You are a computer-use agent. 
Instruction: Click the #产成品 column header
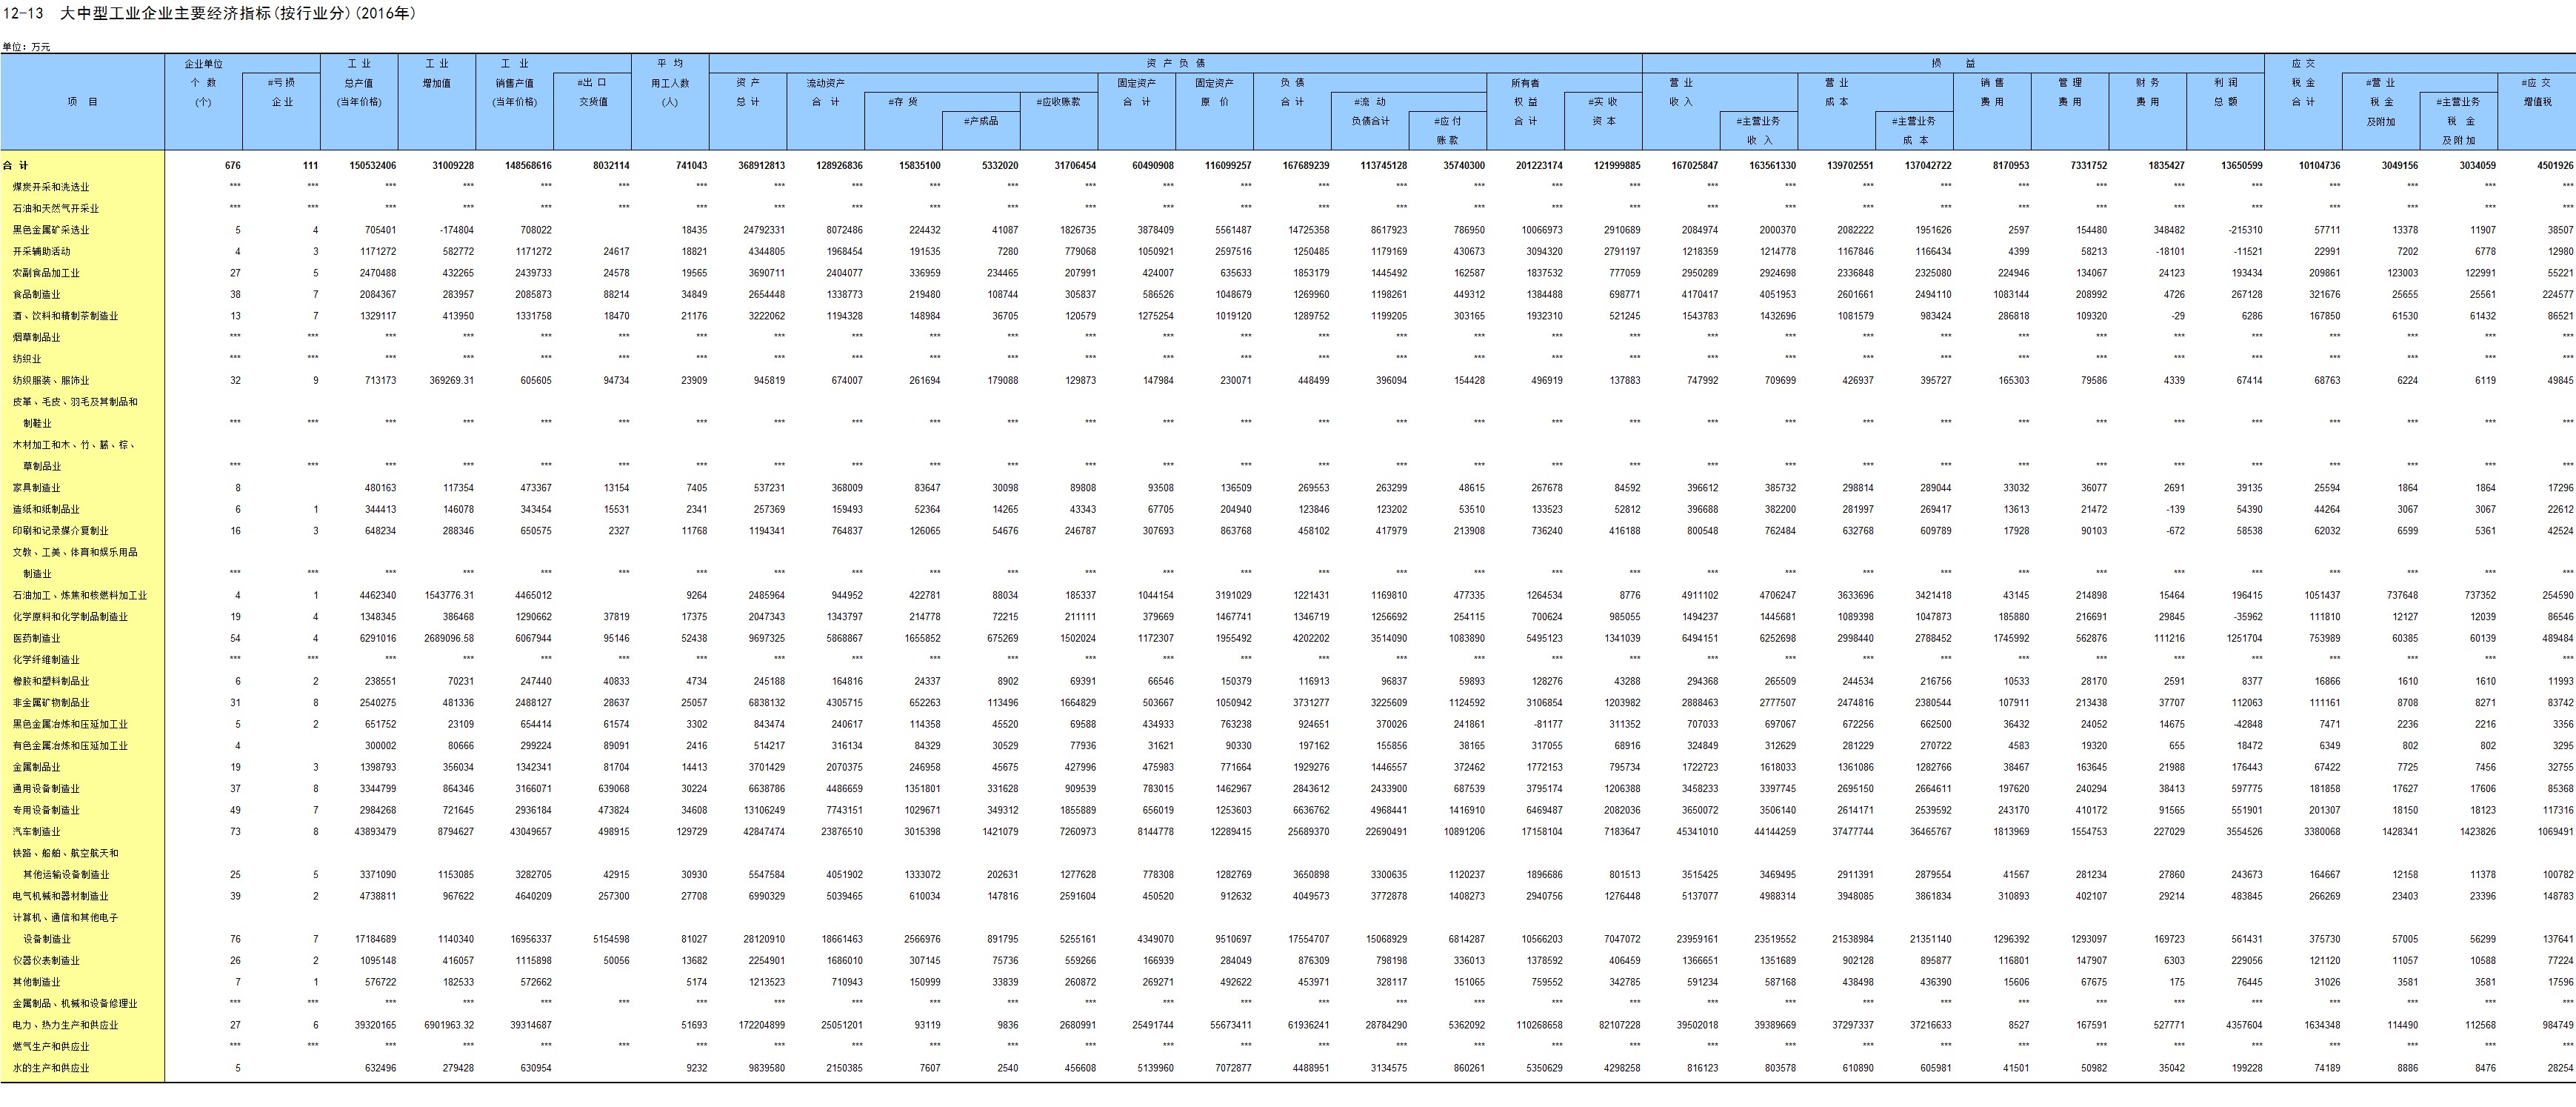[x=980, y=121]
